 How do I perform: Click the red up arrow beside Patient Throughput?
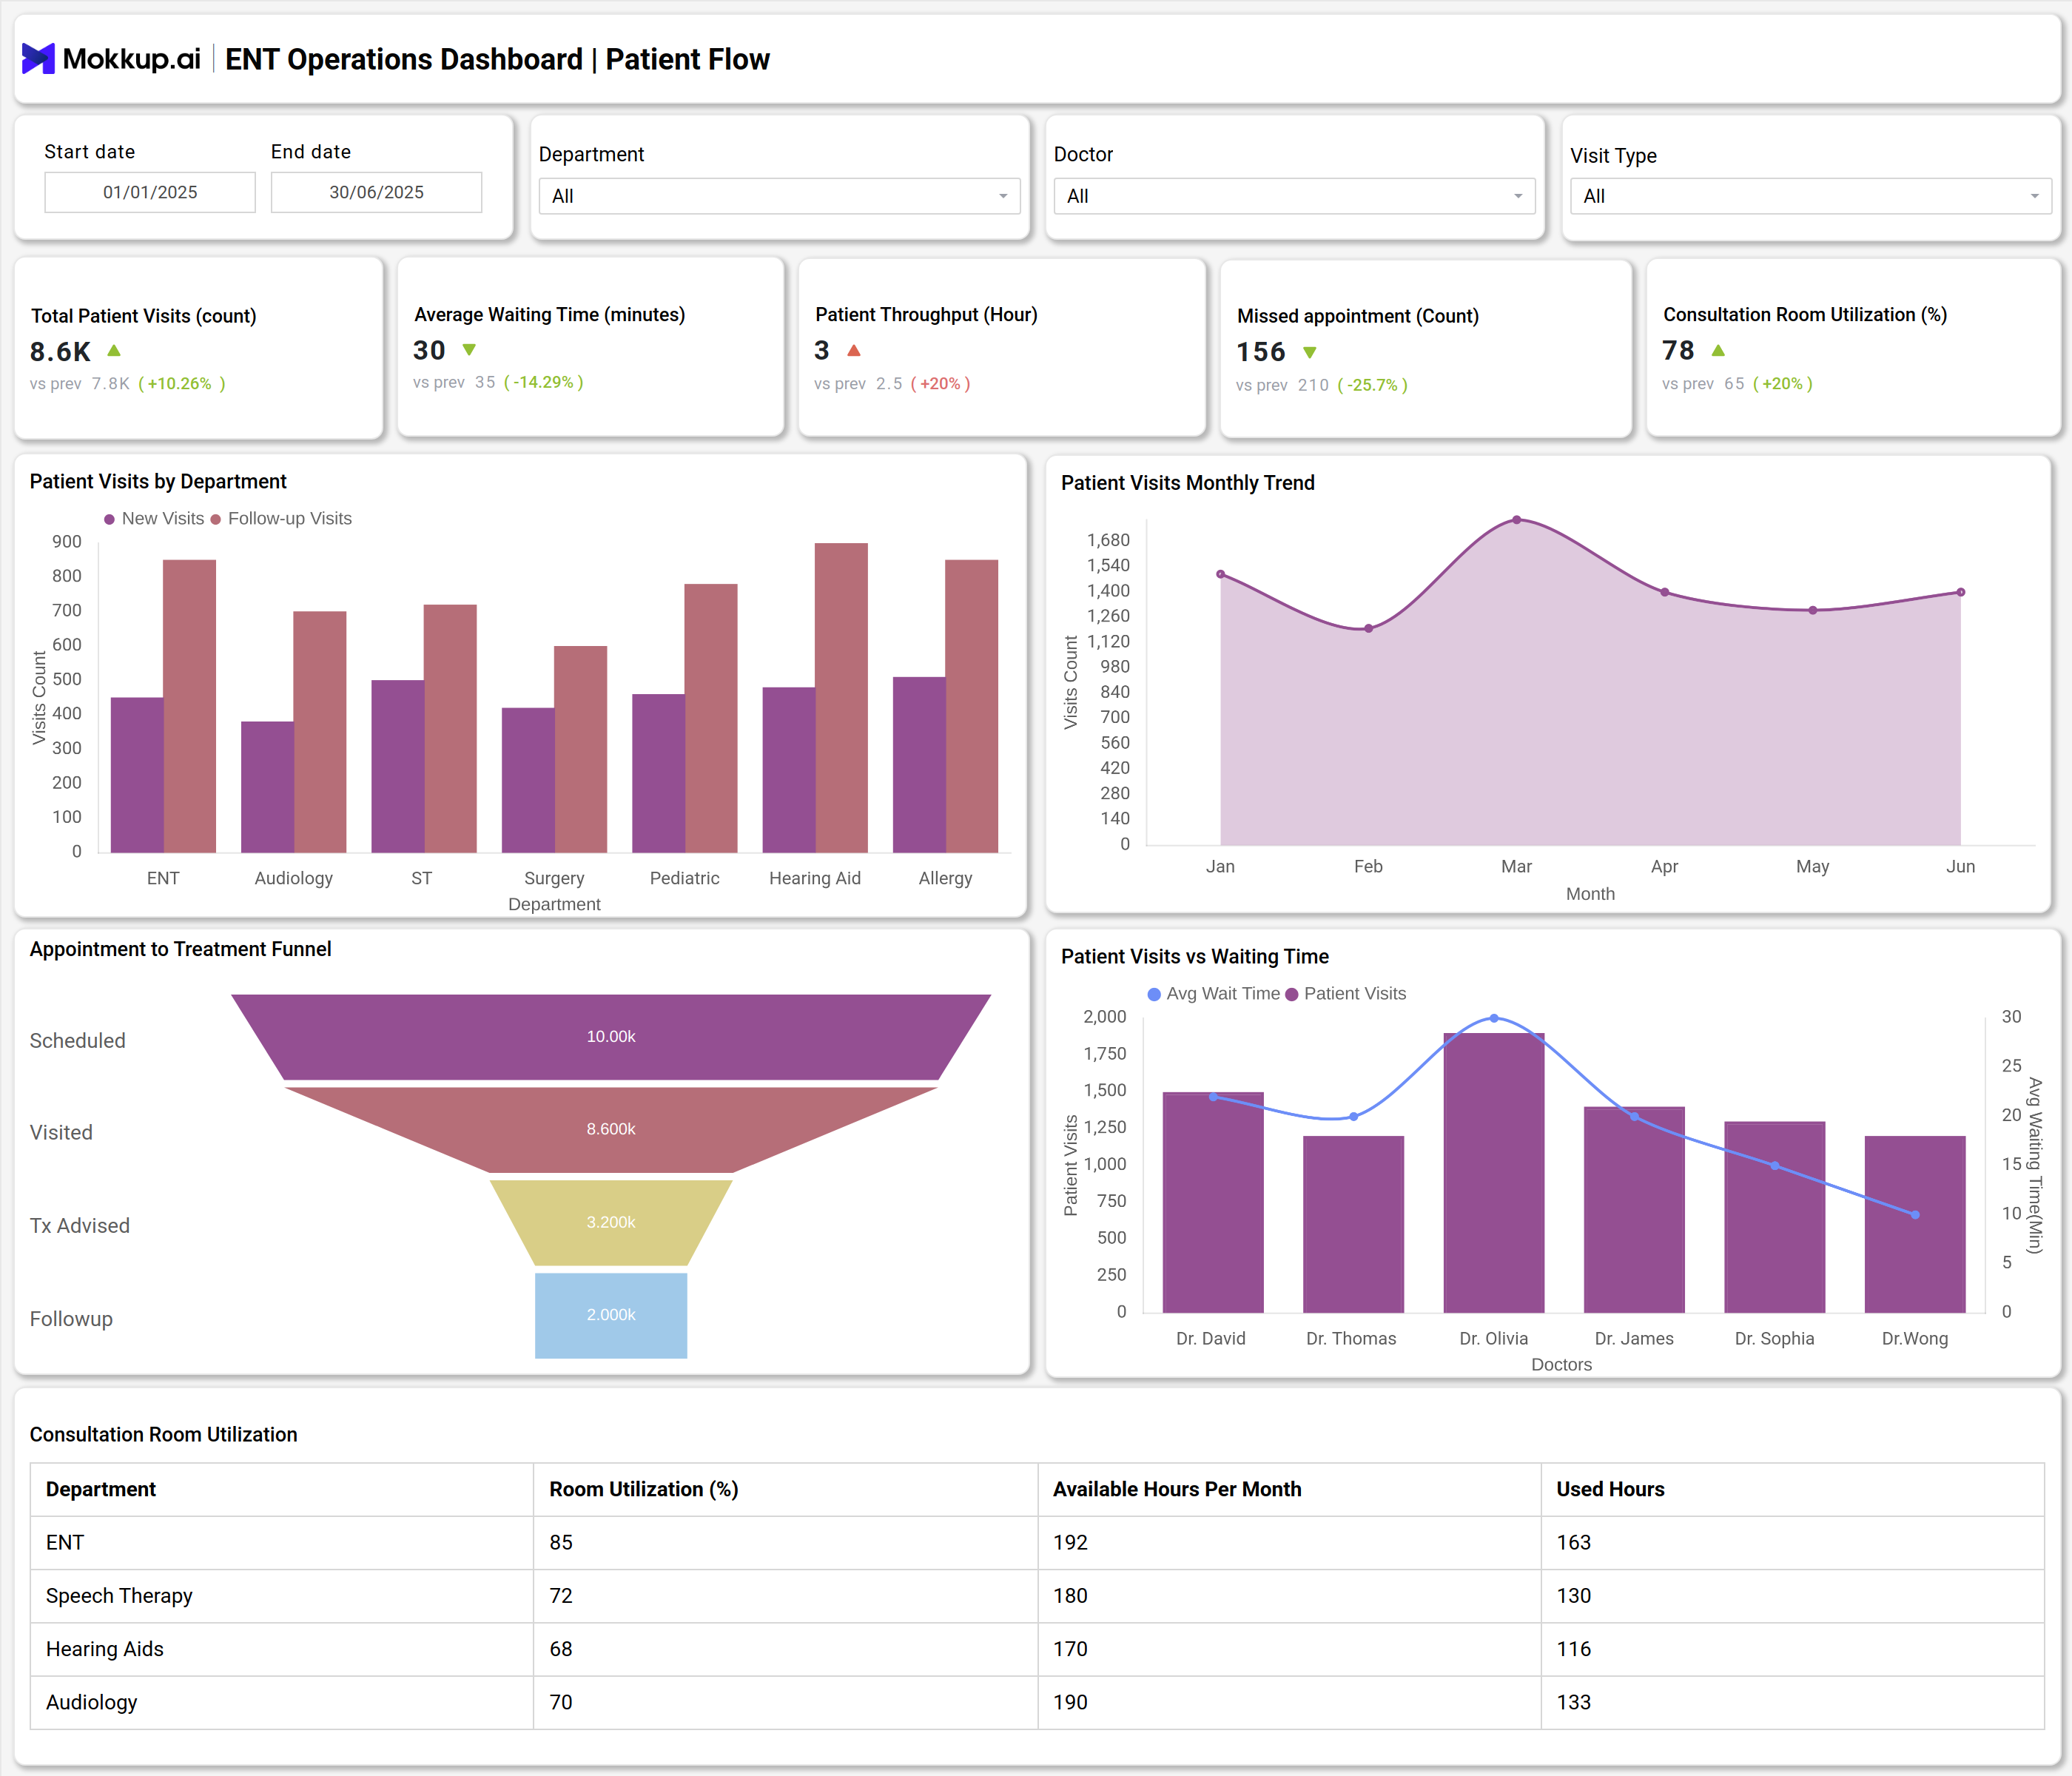[x=854, y=350]
